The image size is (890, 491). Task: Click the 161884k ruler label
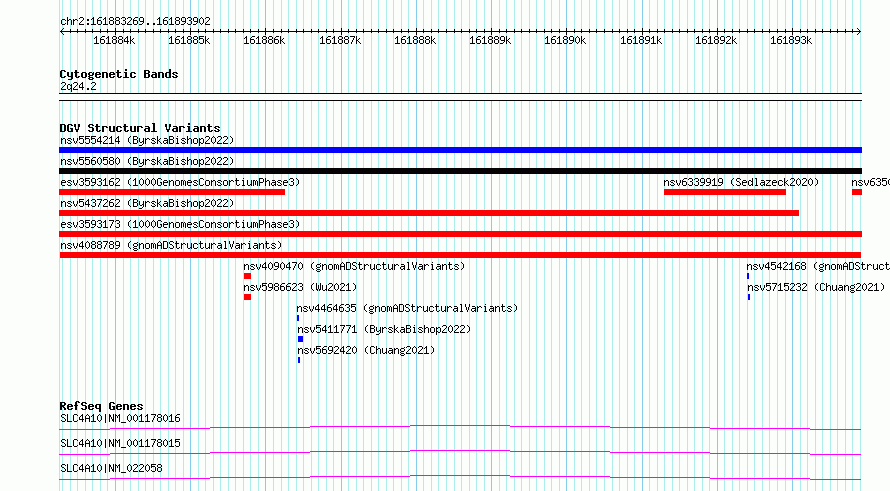[114, 40]
